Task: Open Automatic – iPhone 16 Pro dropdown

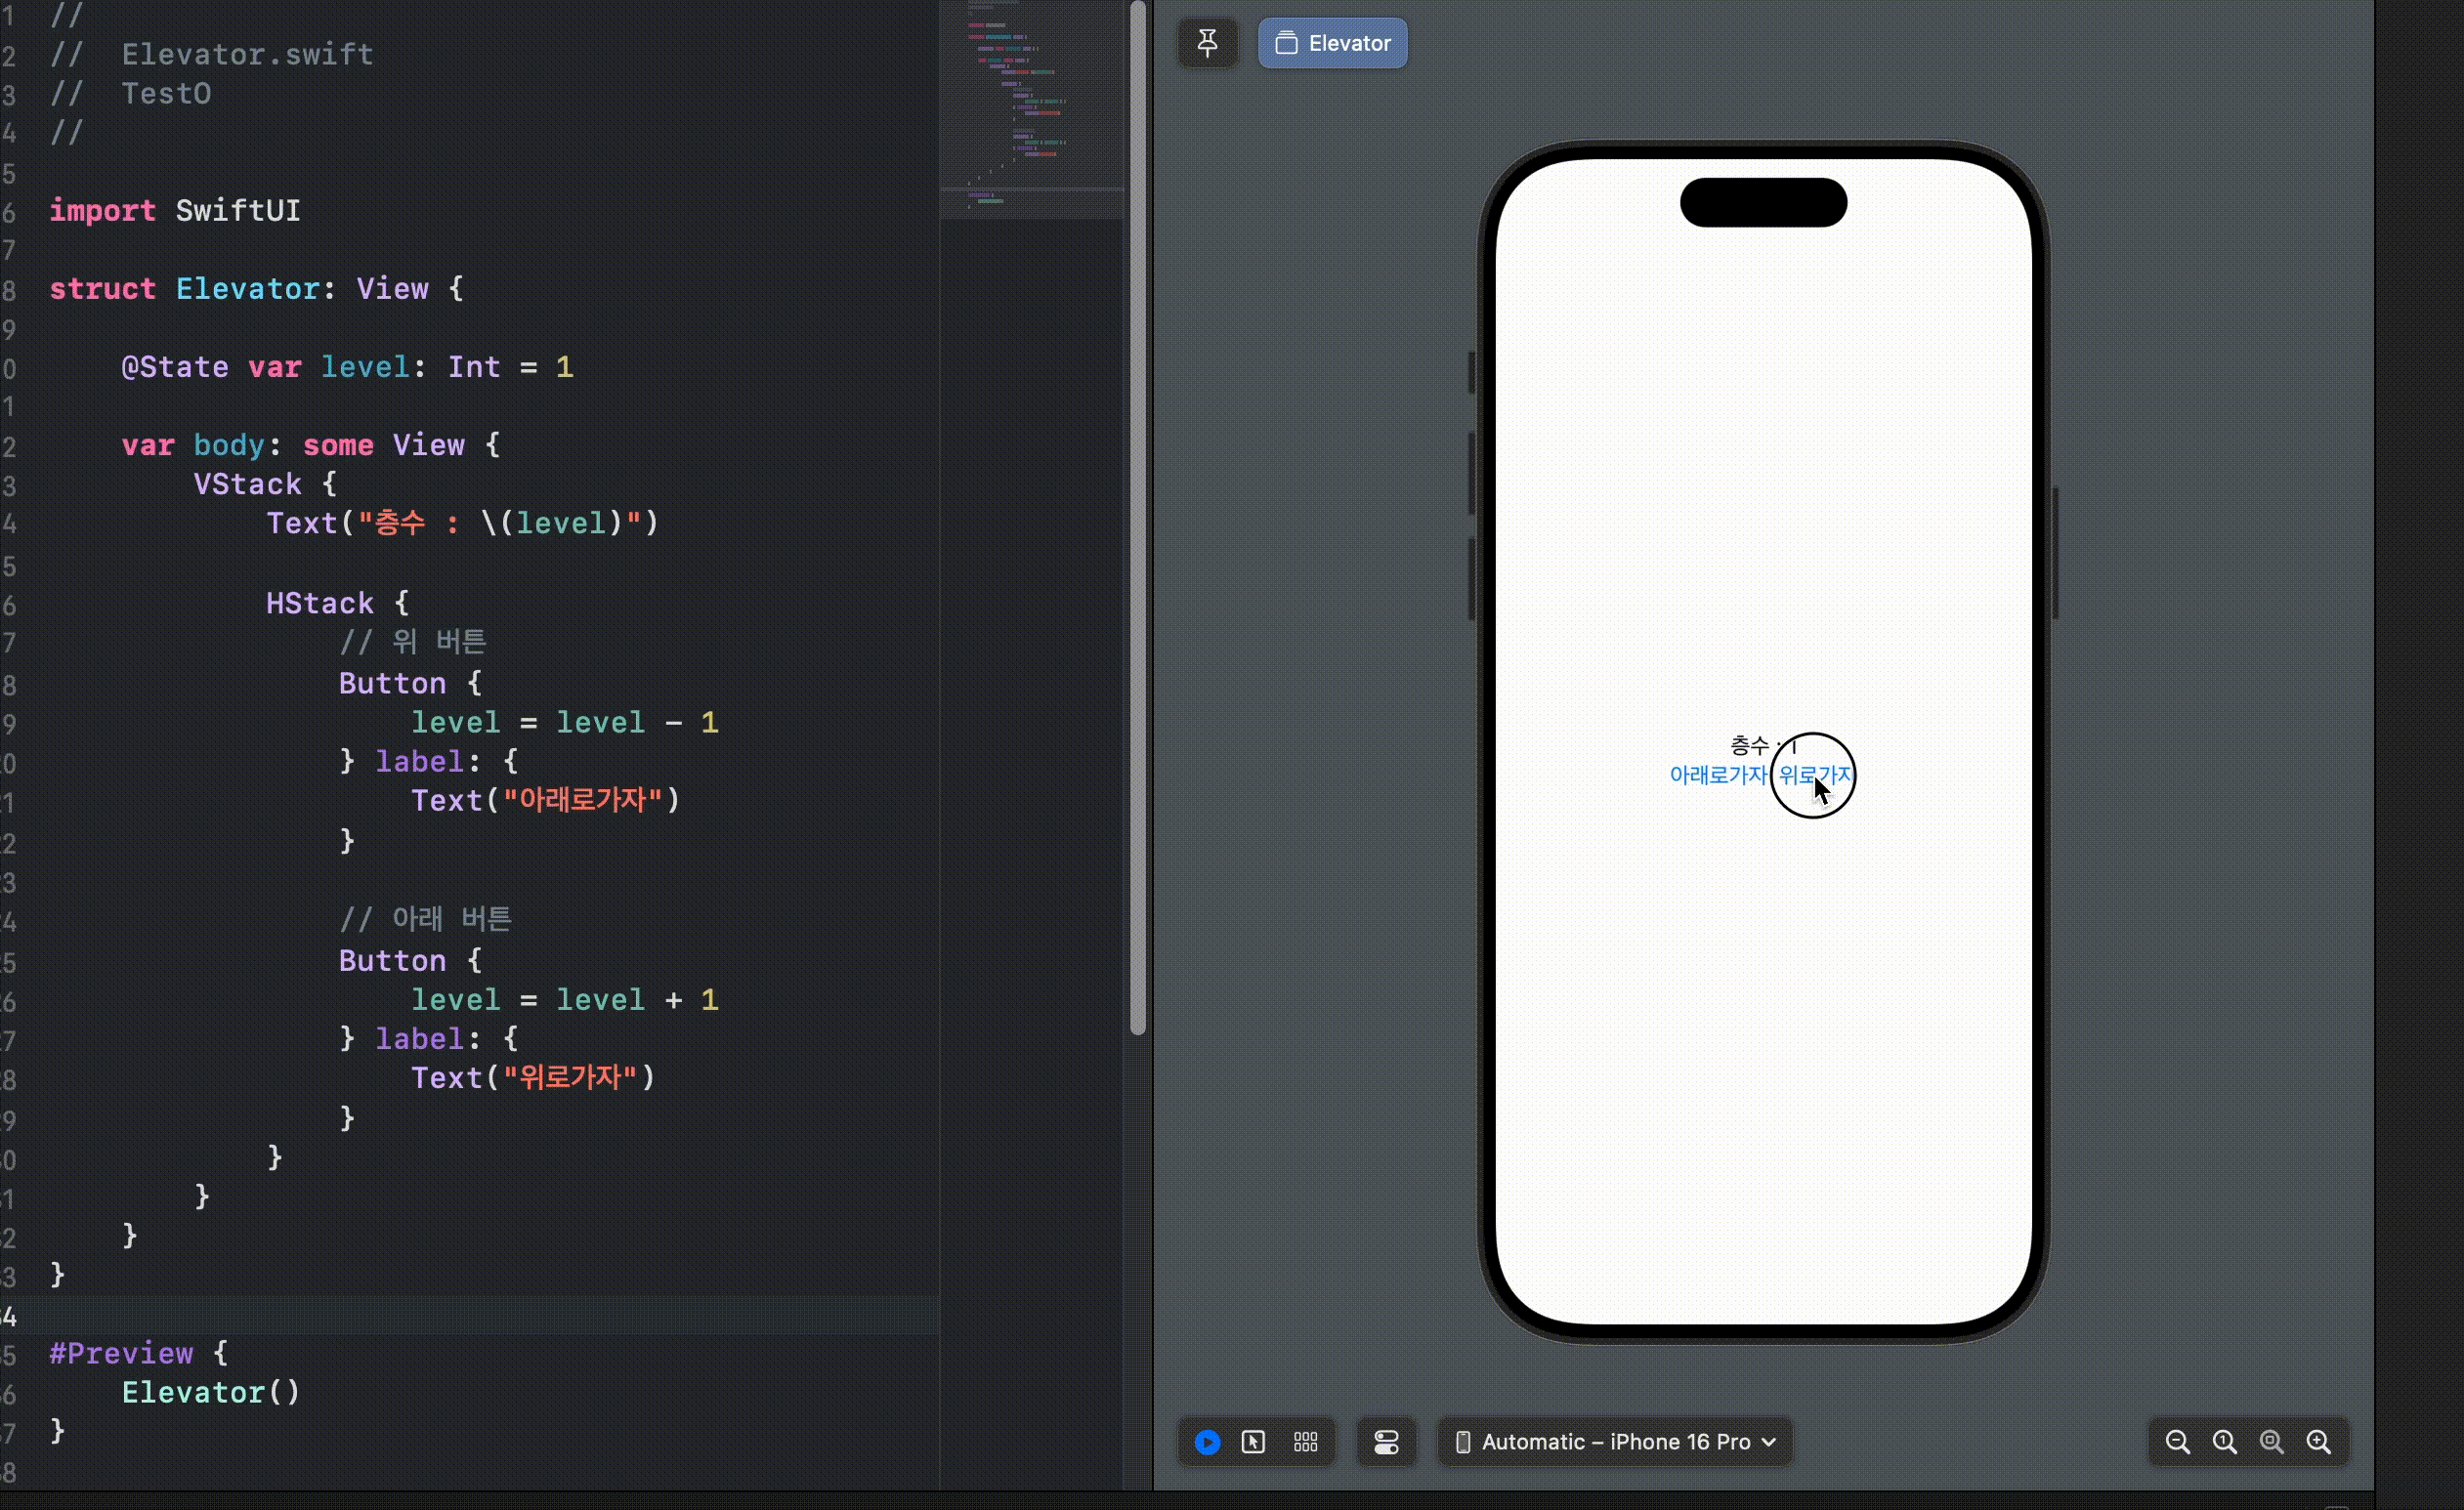Action: tap(1615, 1442)
